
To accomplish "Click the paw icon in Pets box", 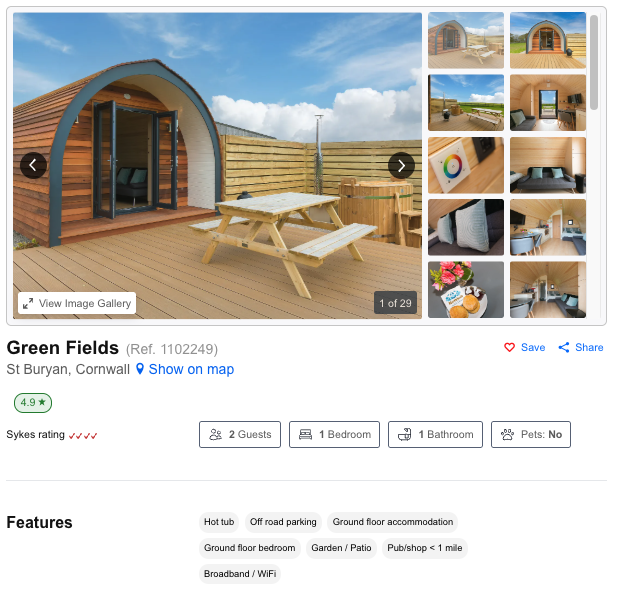I will pyautogui.click(x=507, y=434).
